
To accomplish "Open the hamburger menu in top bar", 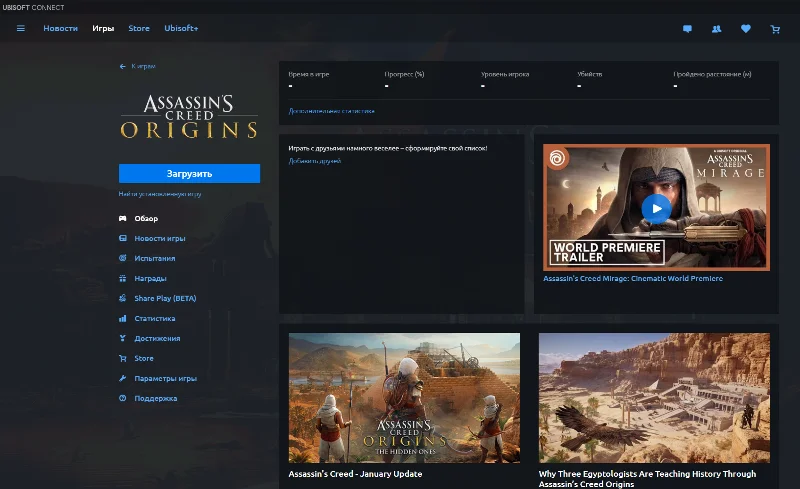I will 21,28.
